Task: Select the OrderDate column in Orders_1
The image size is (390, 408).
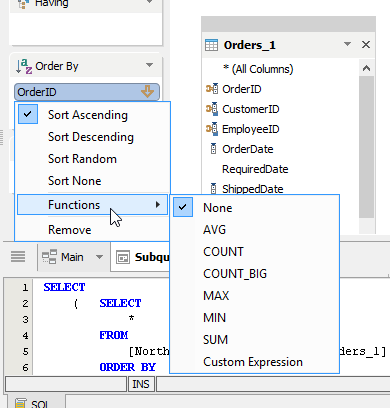Action: [248, 149]
